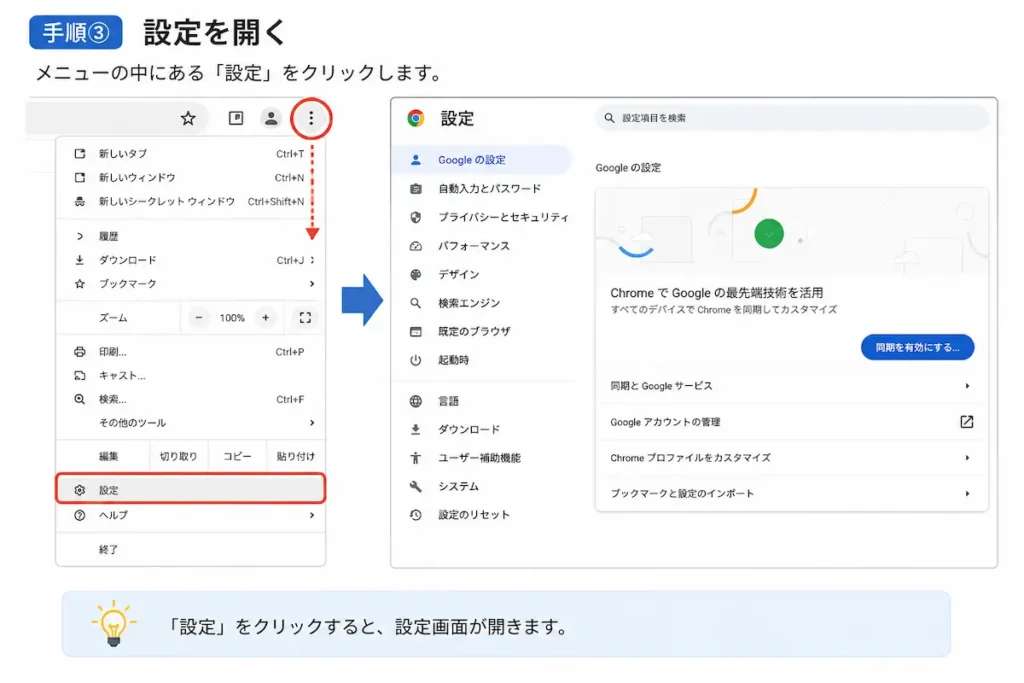
Task: Open the three-dot Chrome menu
Action: (x=311, y=118)
